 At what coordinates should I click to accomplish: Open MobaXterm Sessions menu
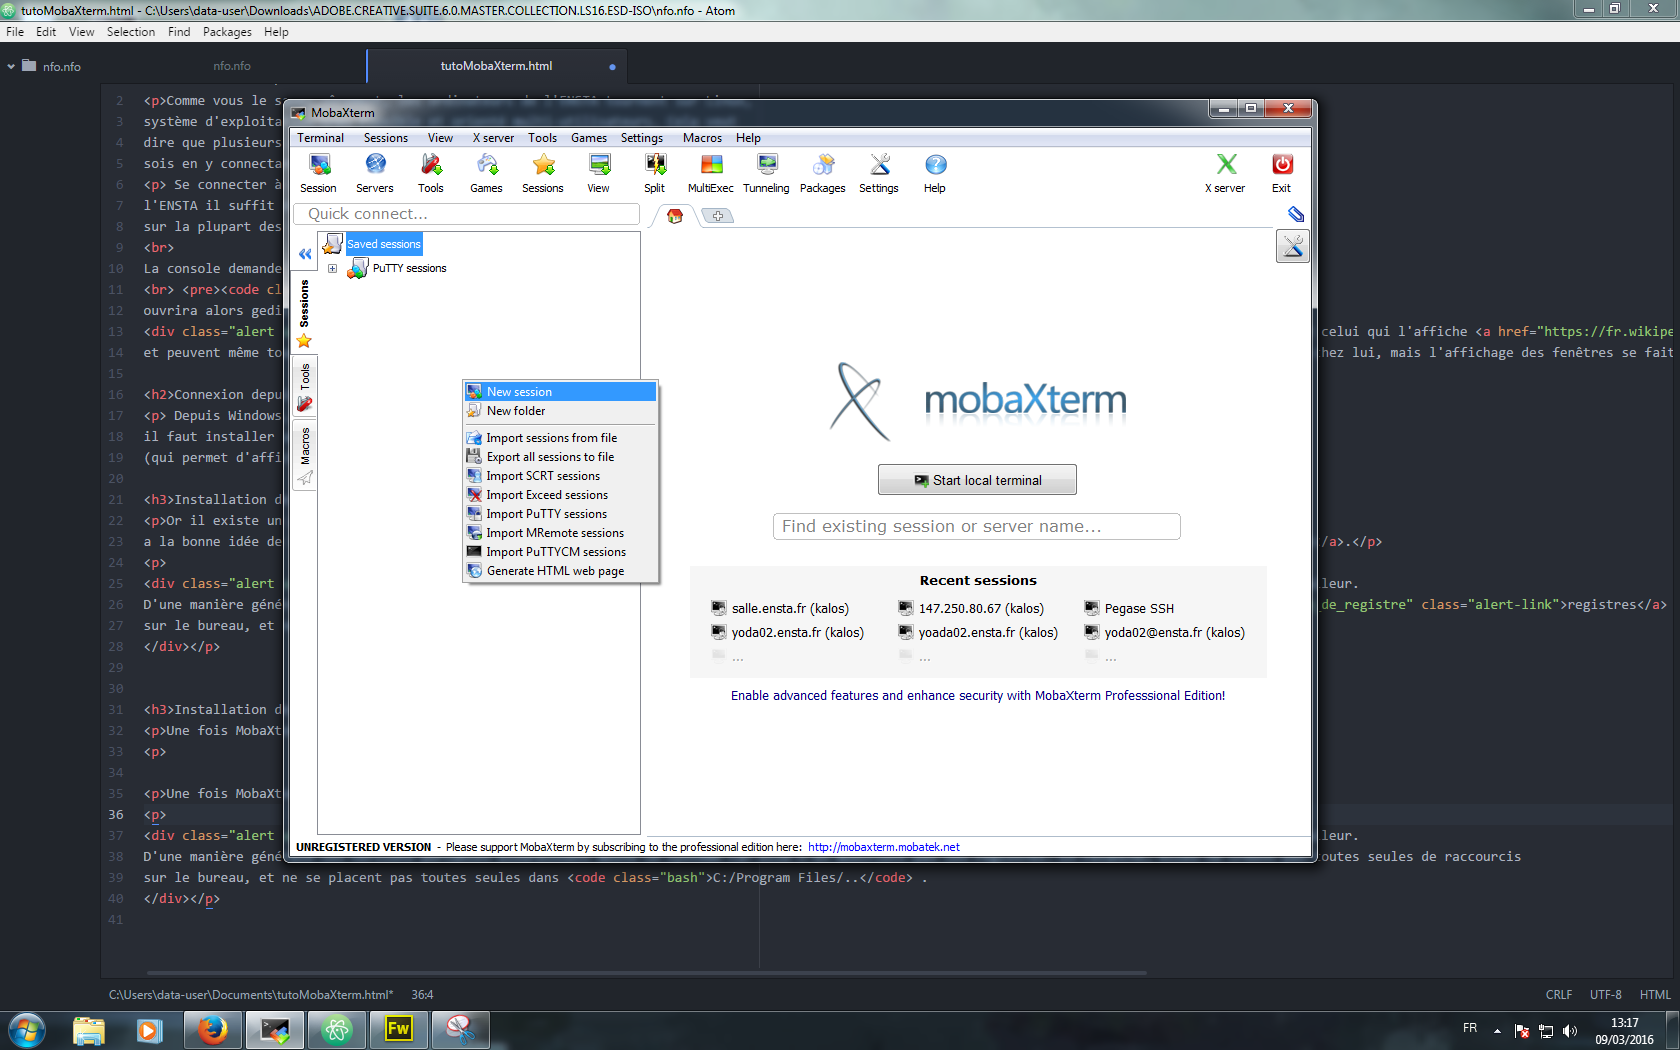386,138
